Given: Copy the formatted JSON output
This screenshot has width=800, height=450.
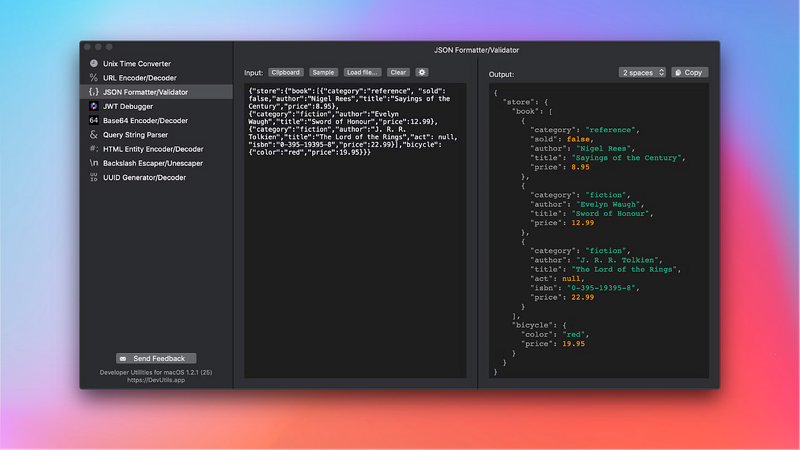Looking at the screenshot, I should (689, 72).
